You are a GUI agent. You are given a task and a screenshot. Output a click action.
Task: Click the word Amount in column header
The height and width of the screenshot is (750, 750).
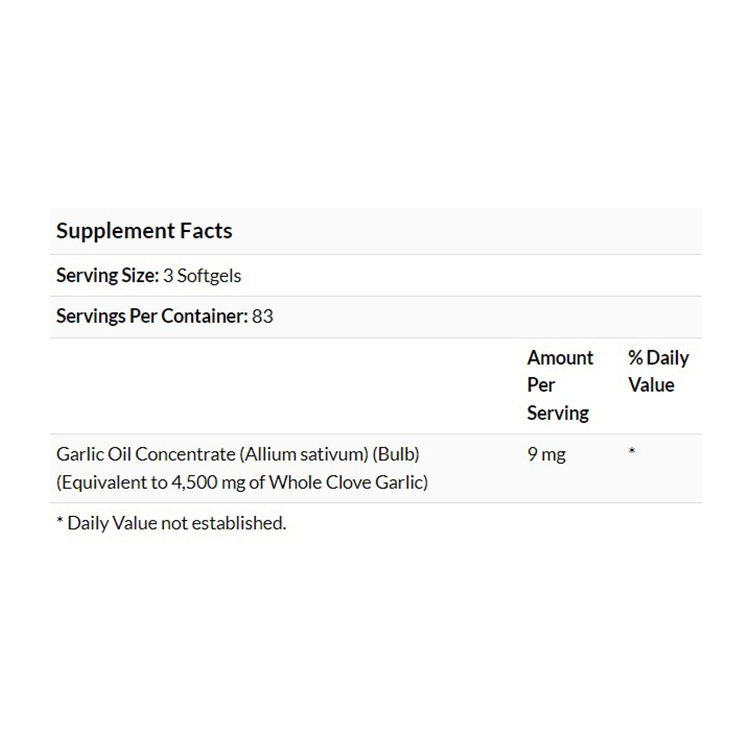point(560,358)
